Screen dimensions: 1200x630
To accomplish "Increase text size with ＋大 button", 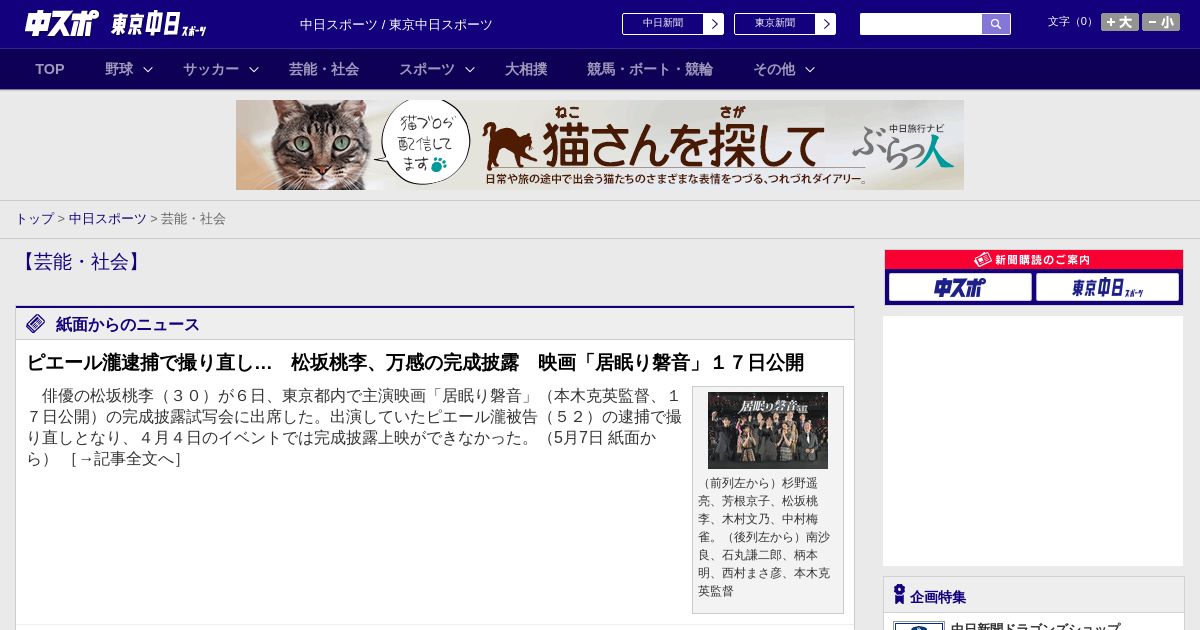I will [1120, 22].
